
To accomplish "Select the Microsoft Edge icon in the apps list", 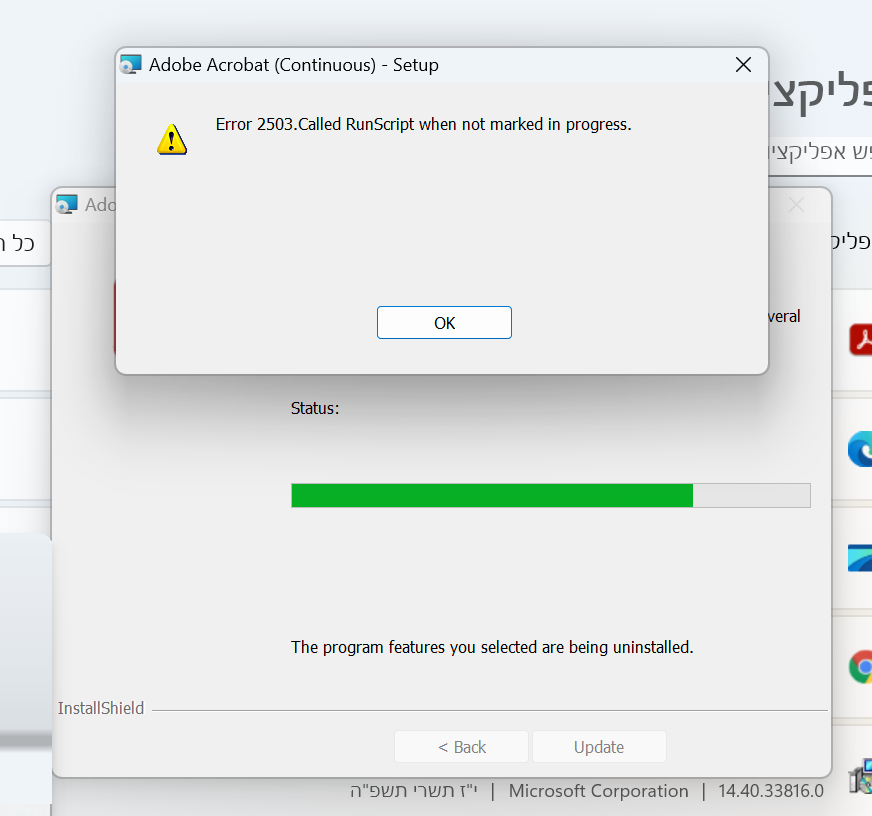I will tap(860, 448).
